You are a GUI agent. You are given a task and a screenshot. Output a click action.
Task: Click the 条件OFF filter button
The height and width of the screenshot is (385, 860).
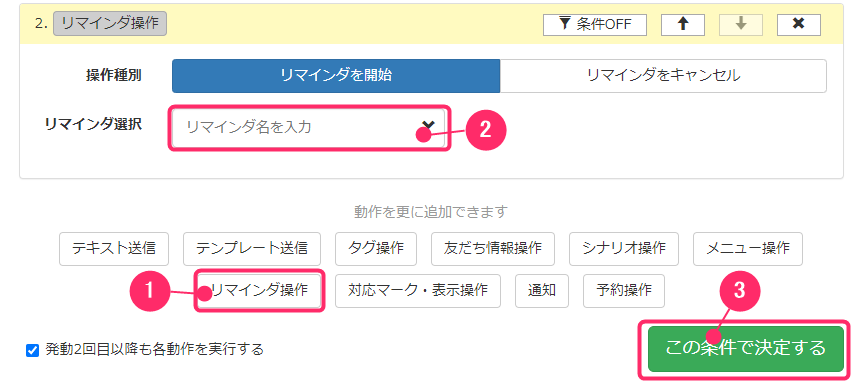coord(595,25)
